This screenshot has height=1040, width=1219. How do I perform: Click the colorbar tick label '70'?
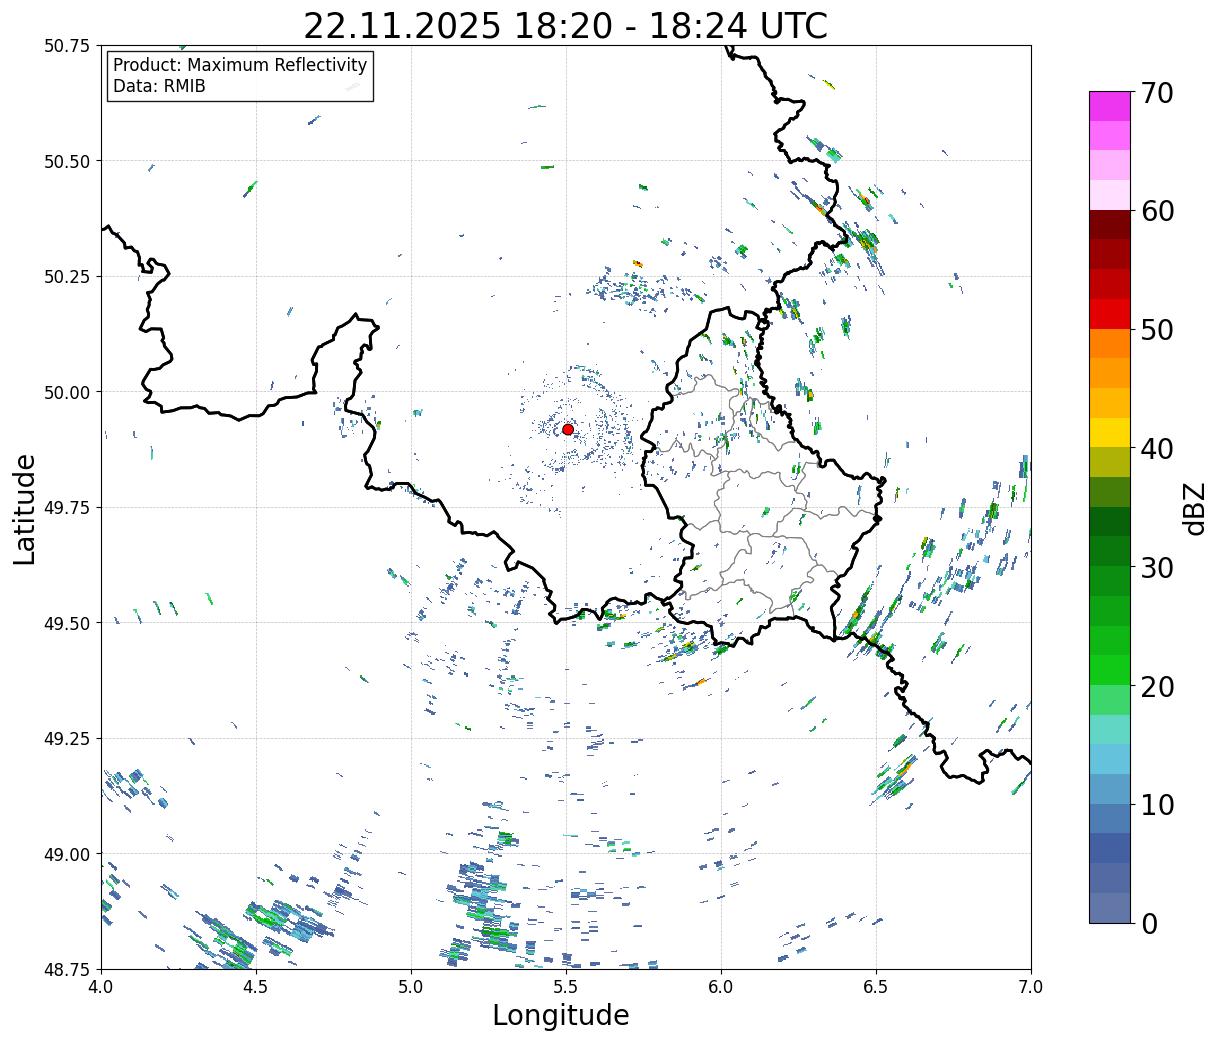1156,93
